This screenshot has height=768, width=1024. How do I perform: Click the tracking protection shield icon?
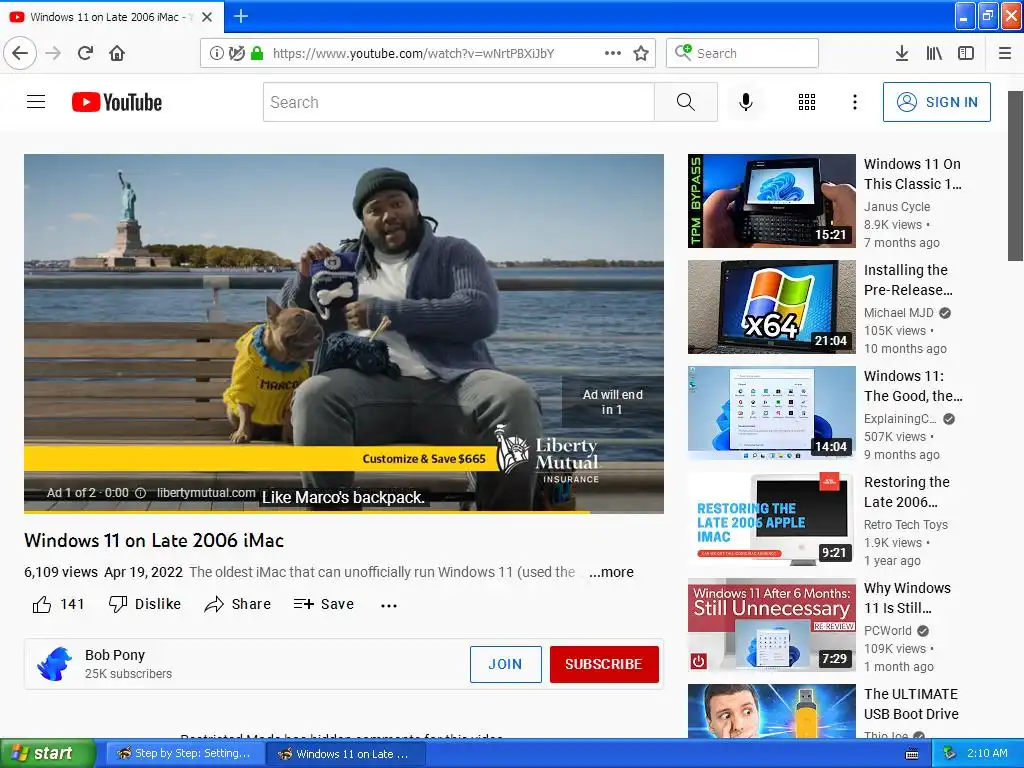[x=236, y=54]
